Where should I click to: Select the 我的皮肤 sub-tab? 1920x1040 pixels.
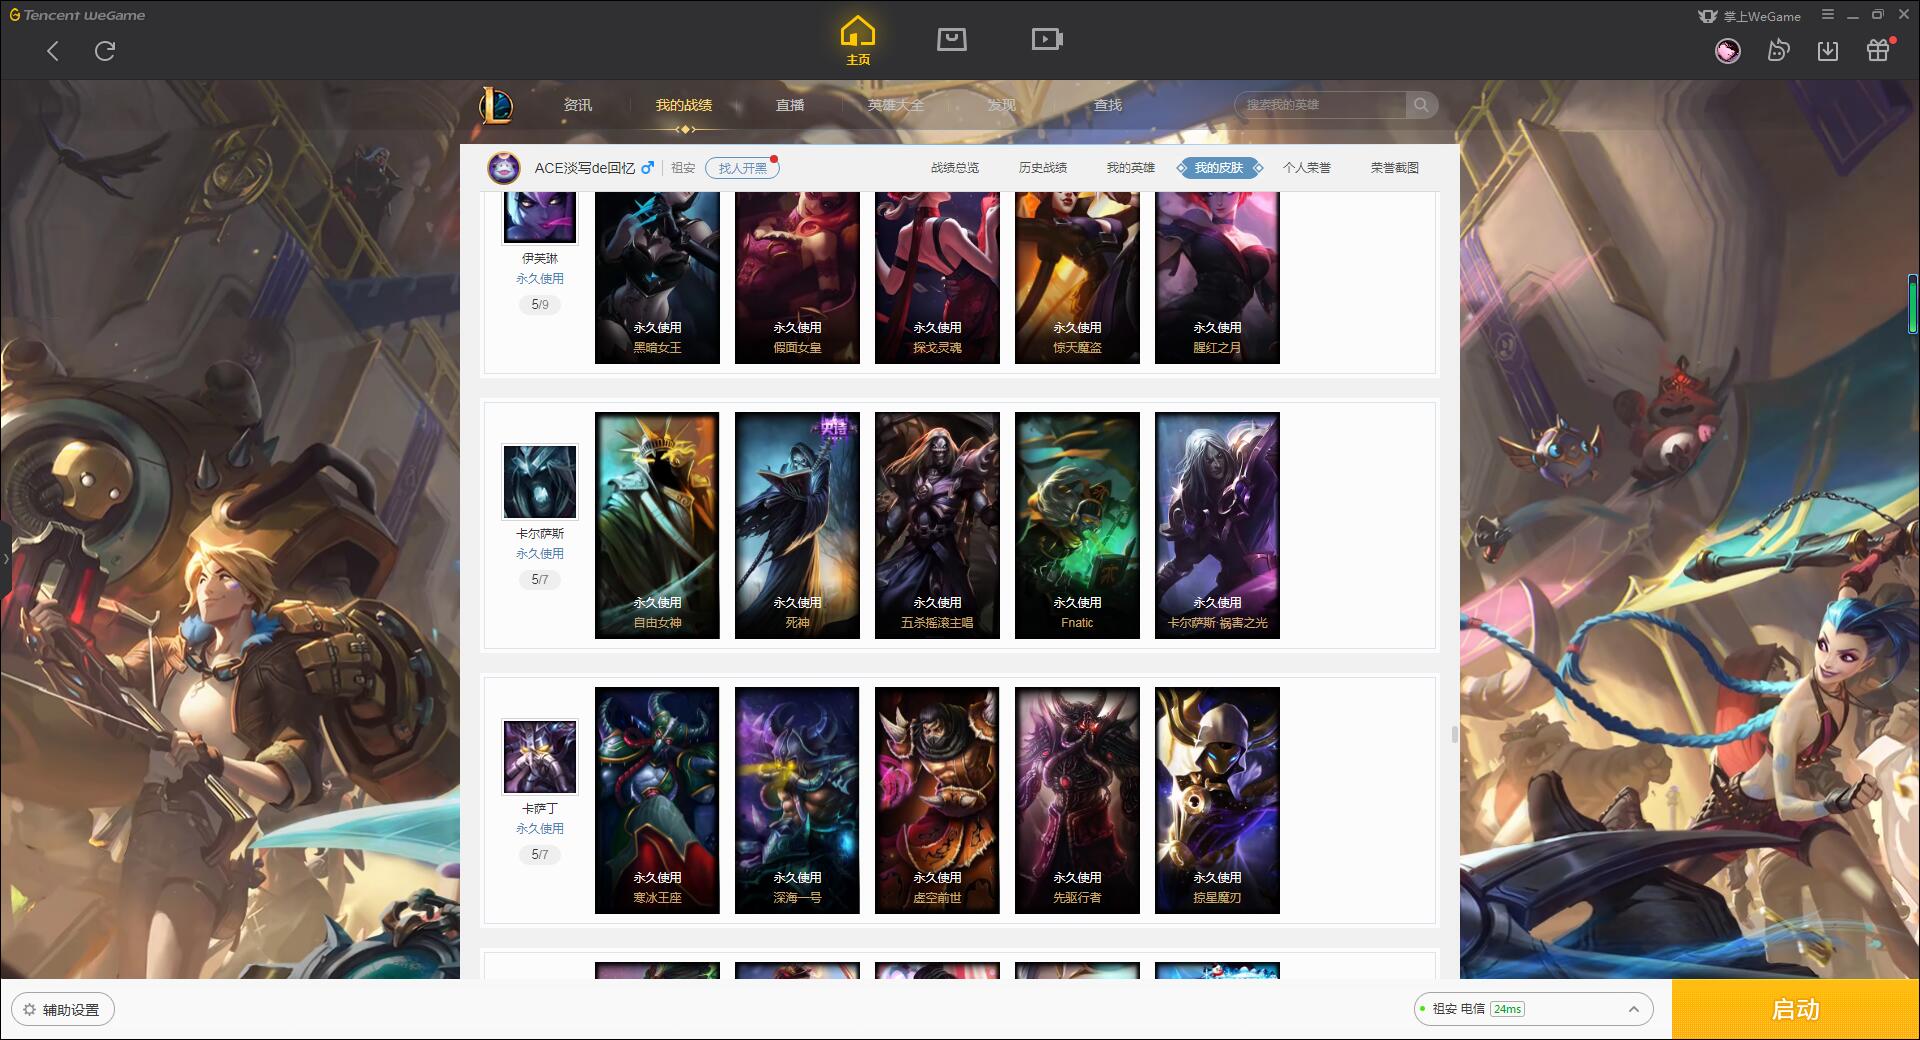(x=1219, y=168)
